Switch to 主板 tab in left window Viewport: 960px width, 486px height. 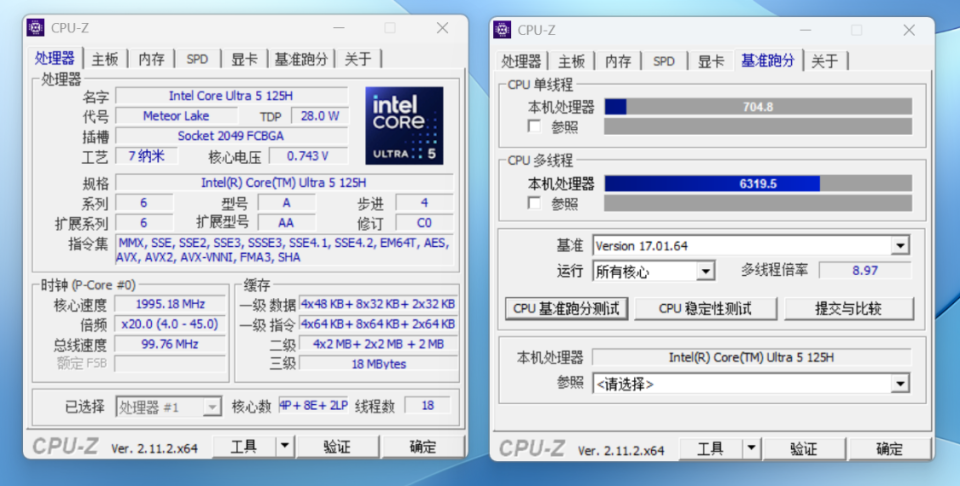point(105,59)
